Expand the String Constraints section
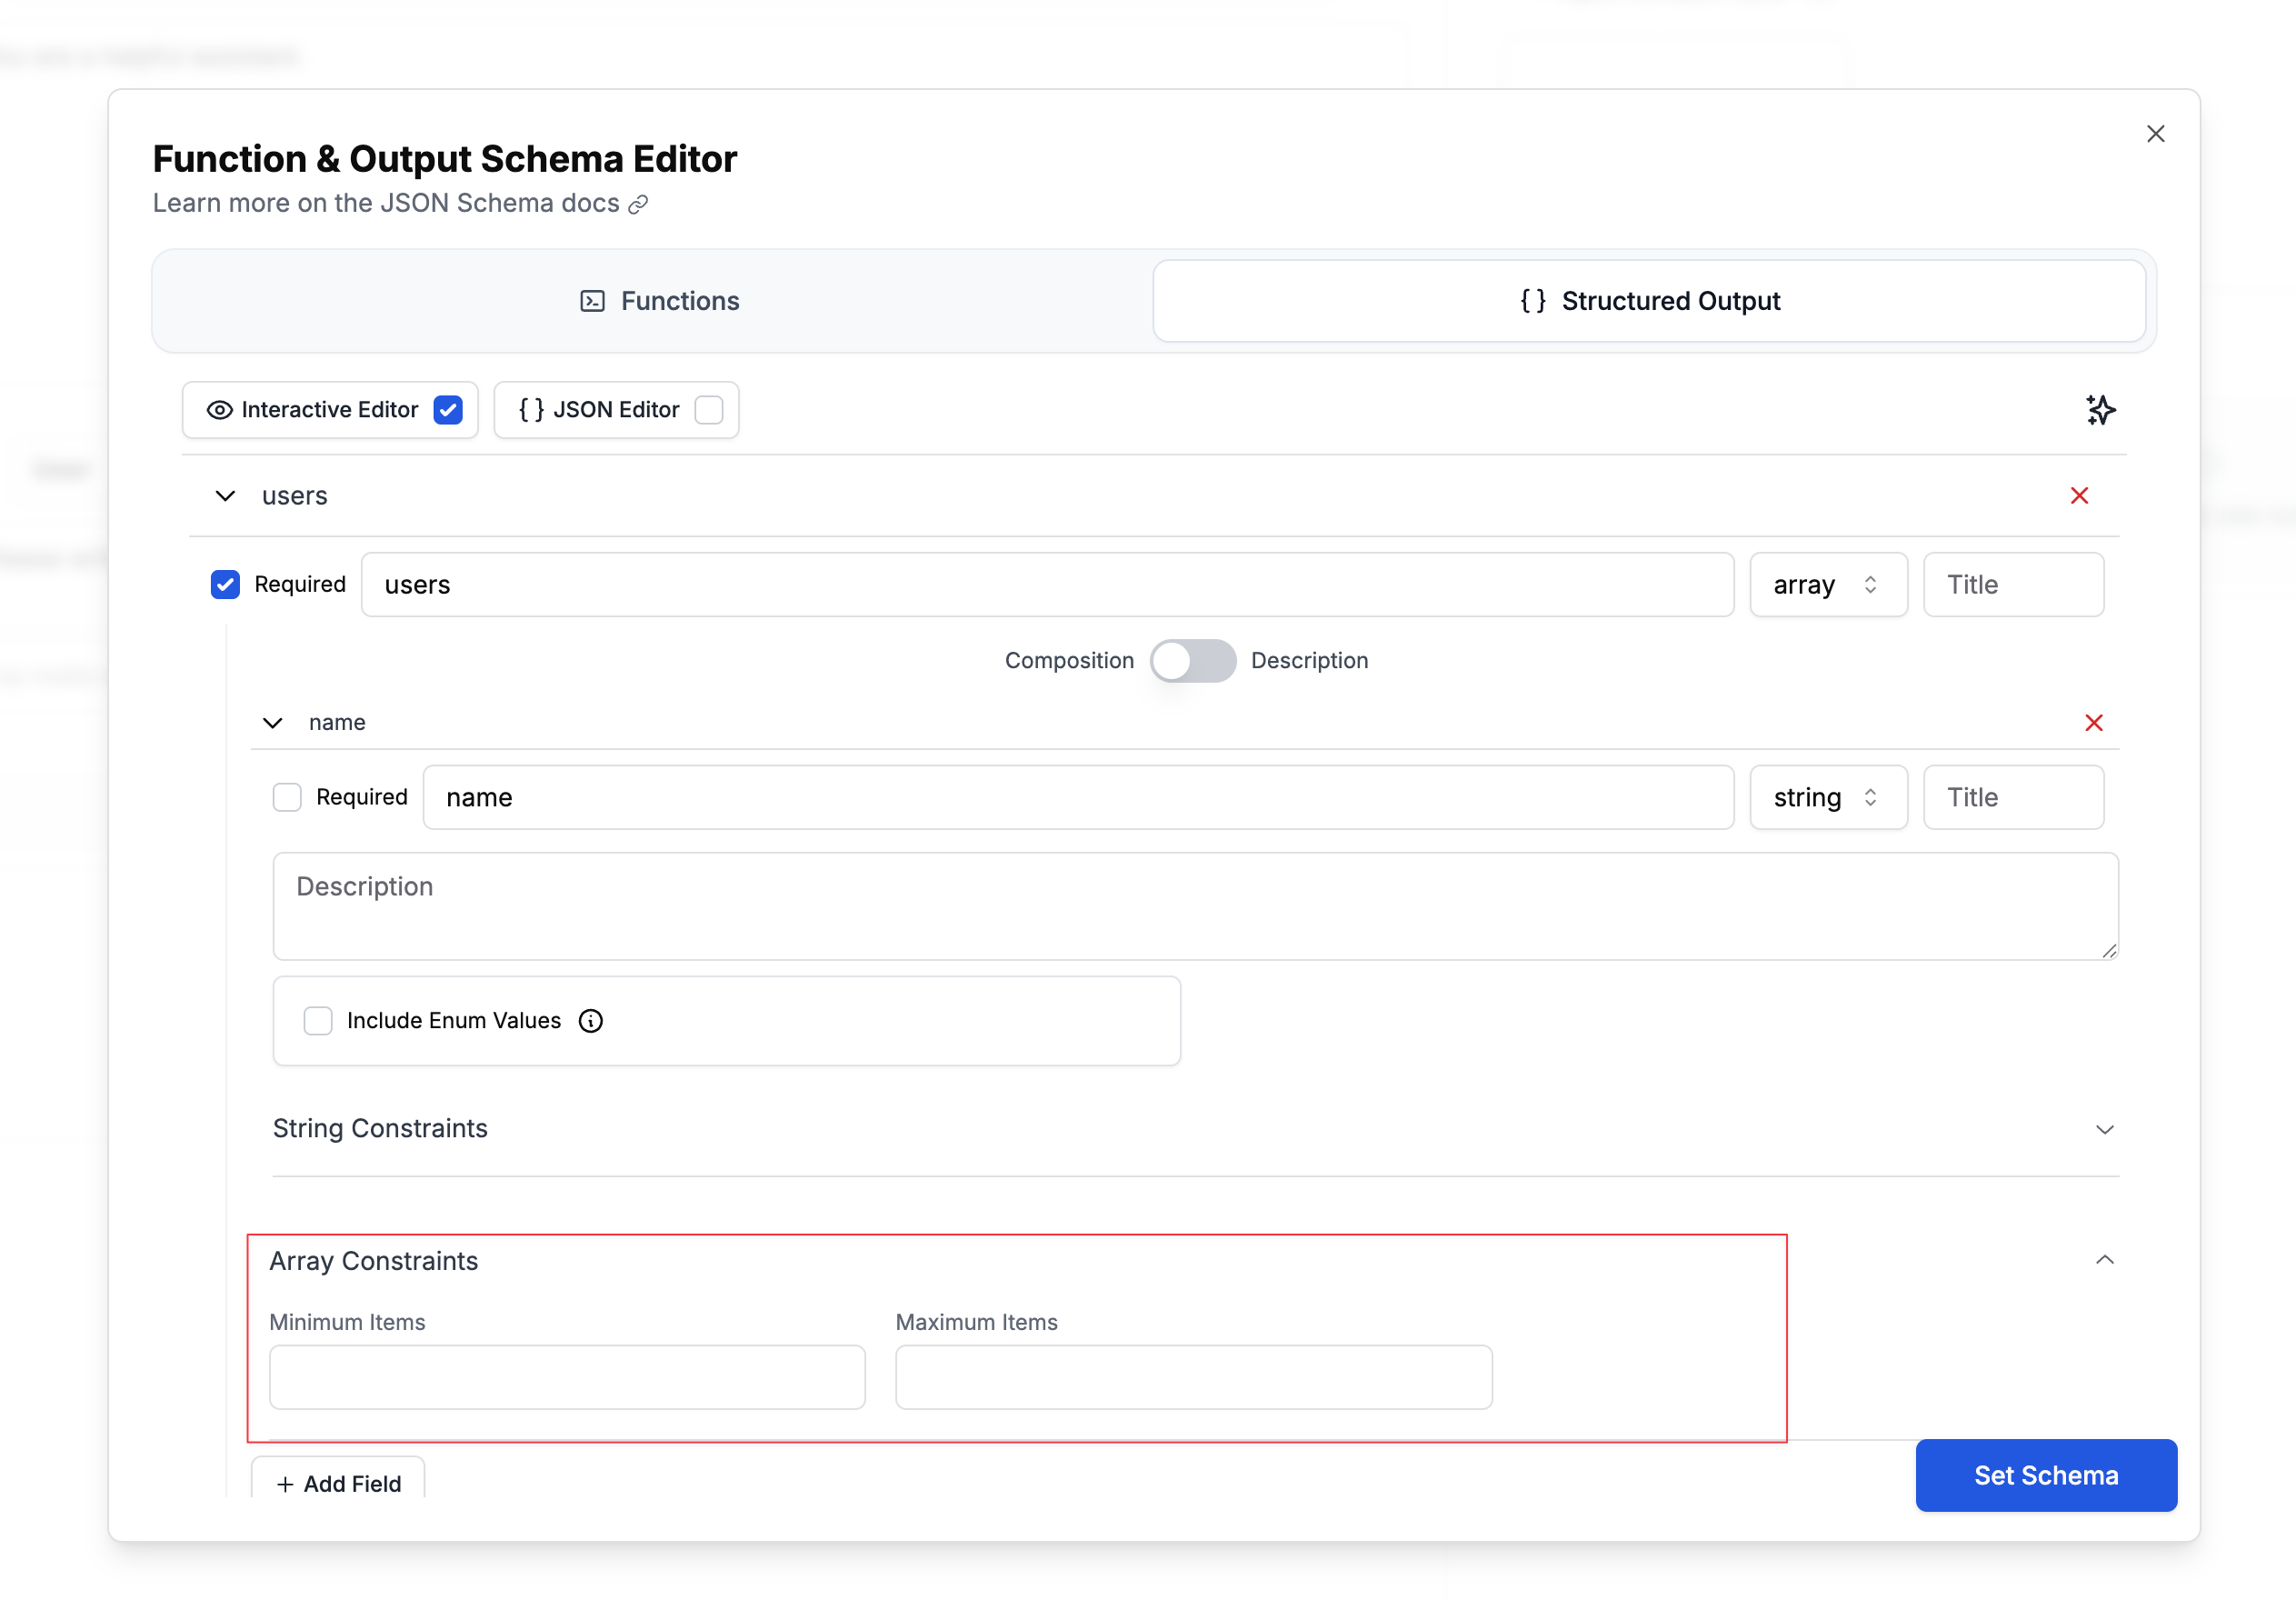2296x1600 pixels. click(2105, 1129)
